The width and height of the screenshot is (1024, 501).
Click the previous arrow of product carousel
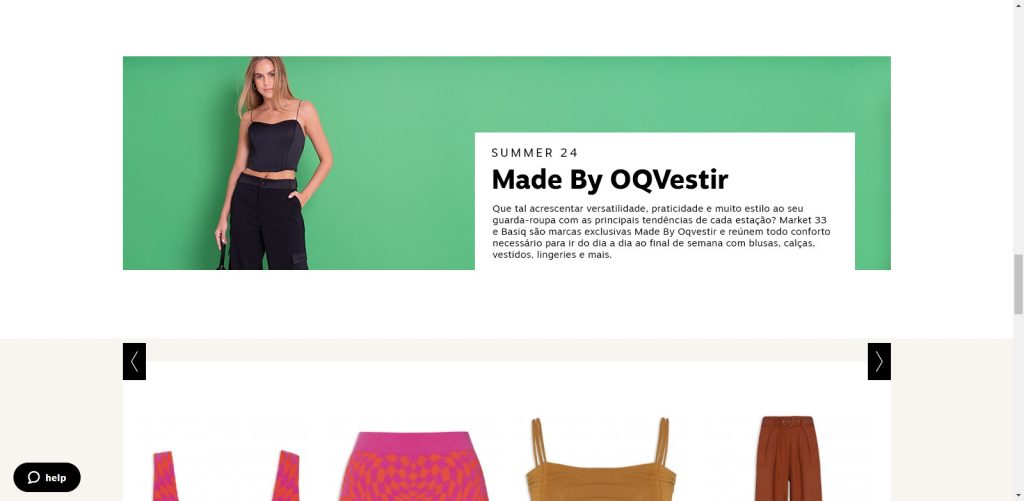coord(134,361)
